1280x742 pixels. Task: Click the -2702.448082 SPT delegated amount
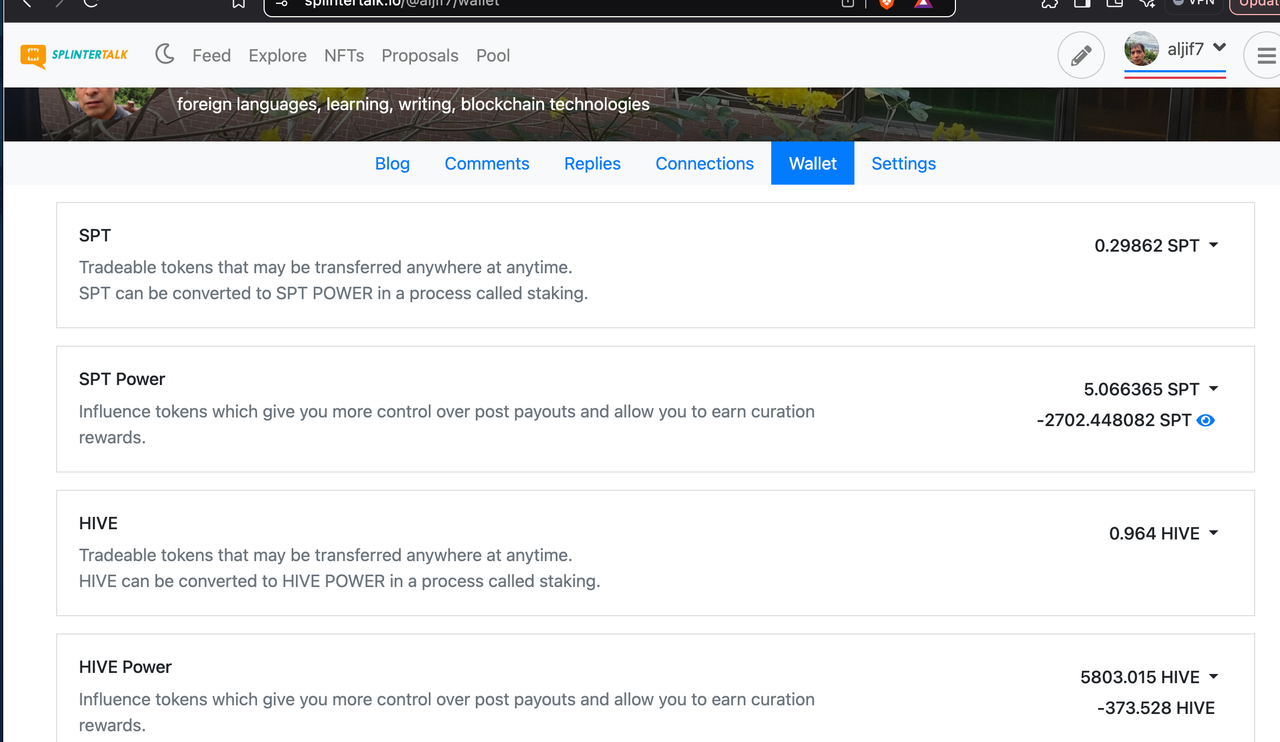pyautogui.click(x=1113, y=420)
